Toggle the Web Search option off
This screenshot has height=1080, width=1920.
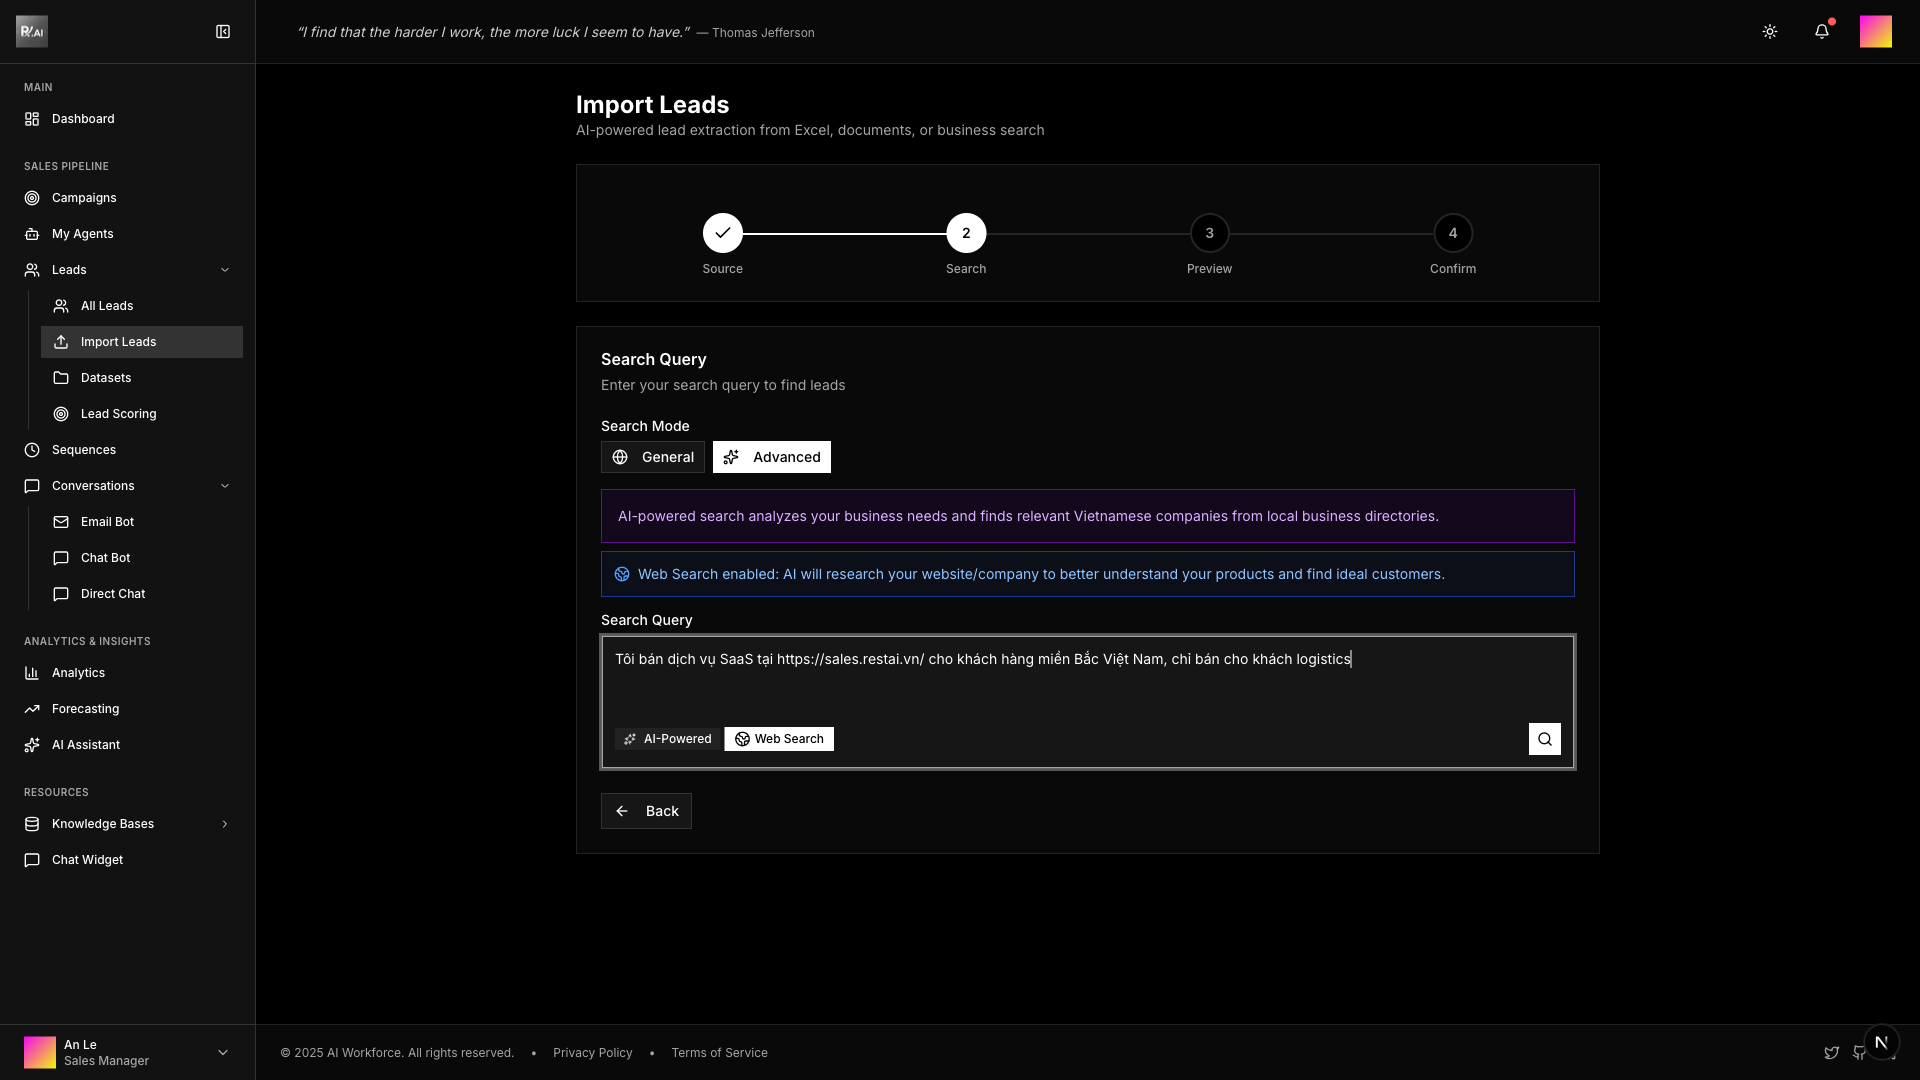click(779, 739)
